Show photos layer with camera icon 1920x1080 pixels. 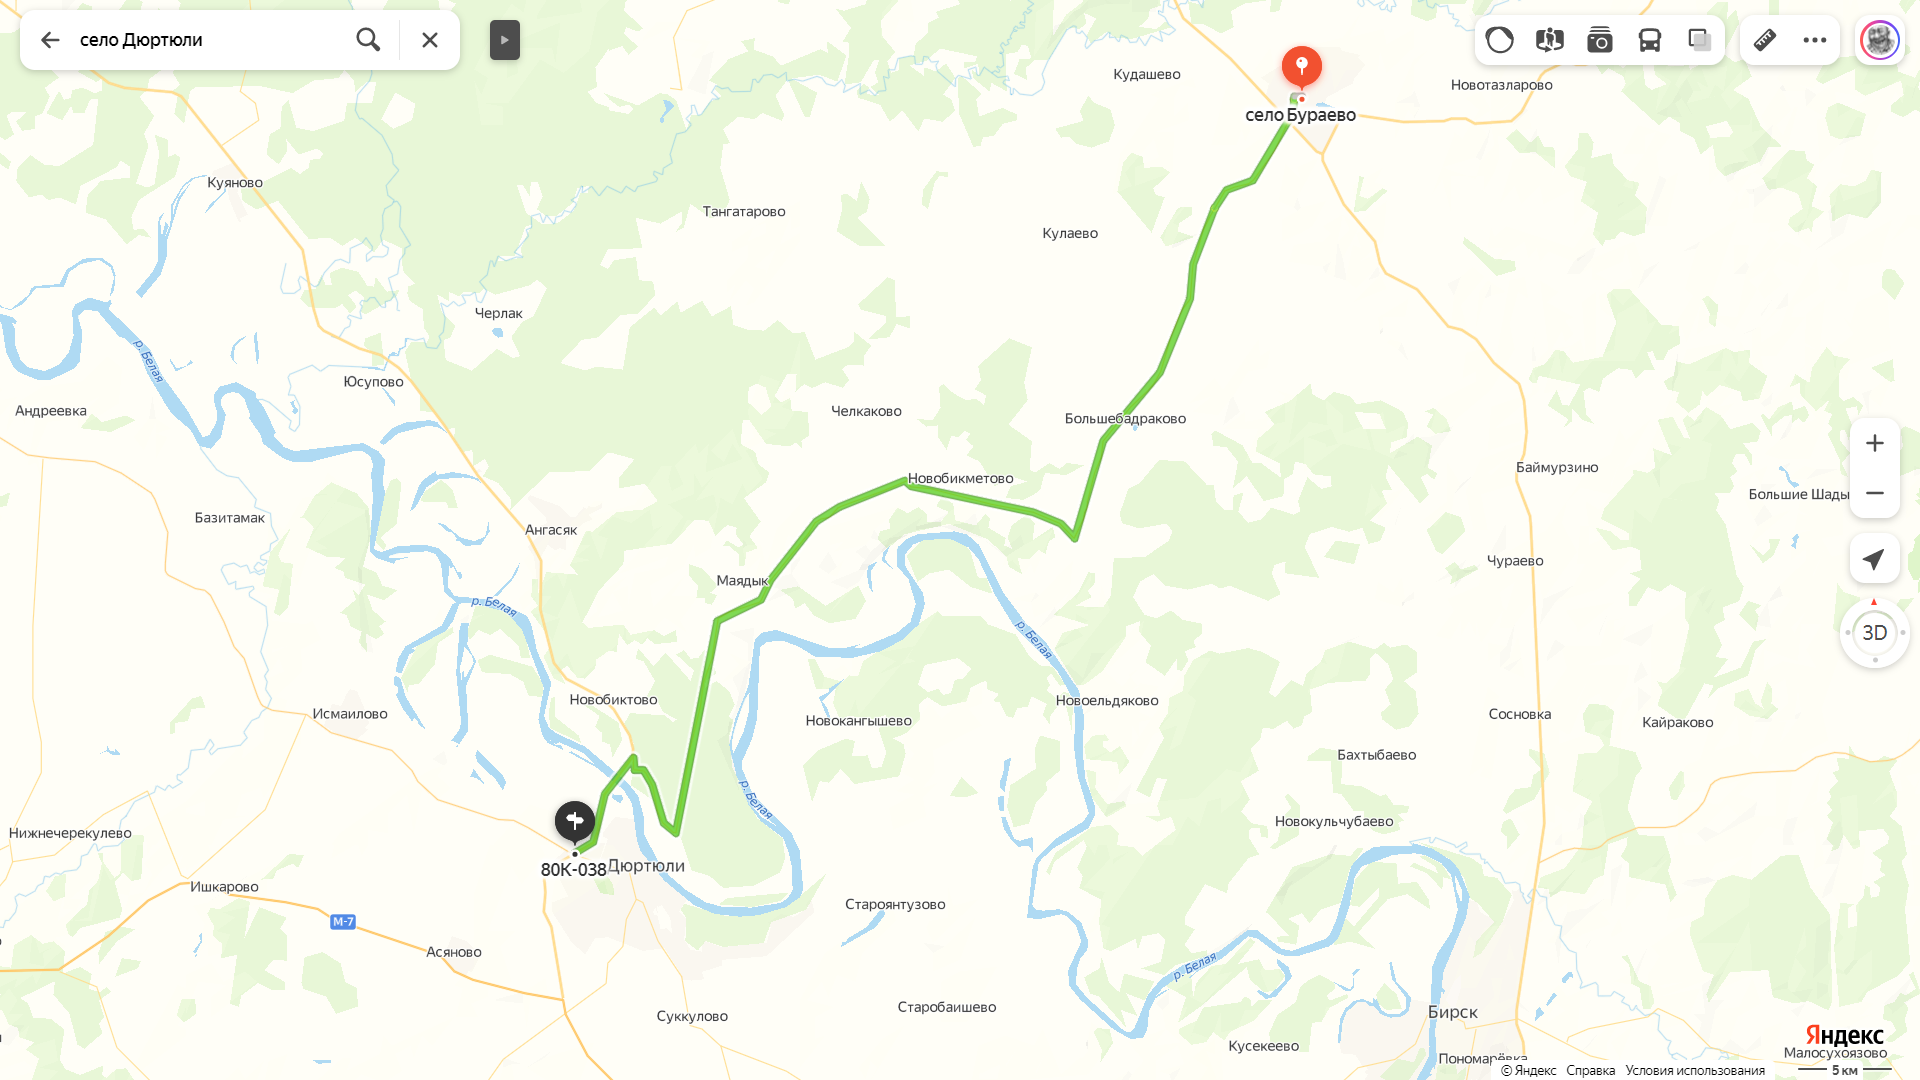(1600, 40)
